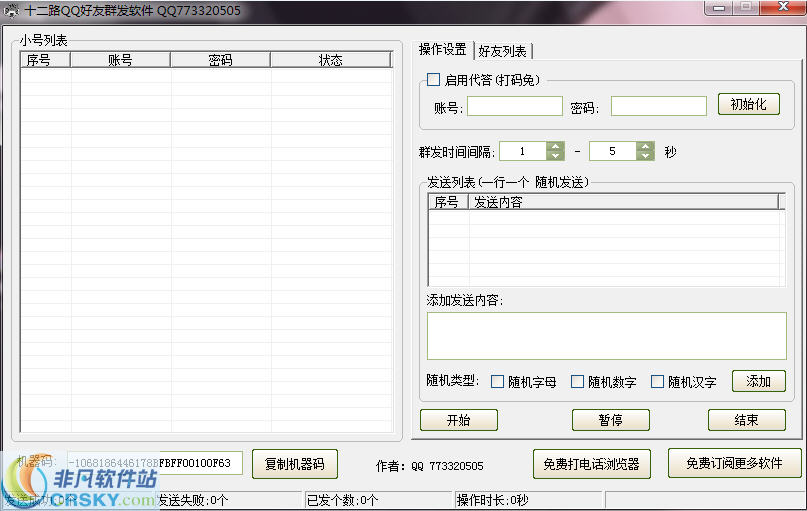Click the 序号 column header in 小号列表
The width and height of the screenshot is (807, 511).
(46, 60)
